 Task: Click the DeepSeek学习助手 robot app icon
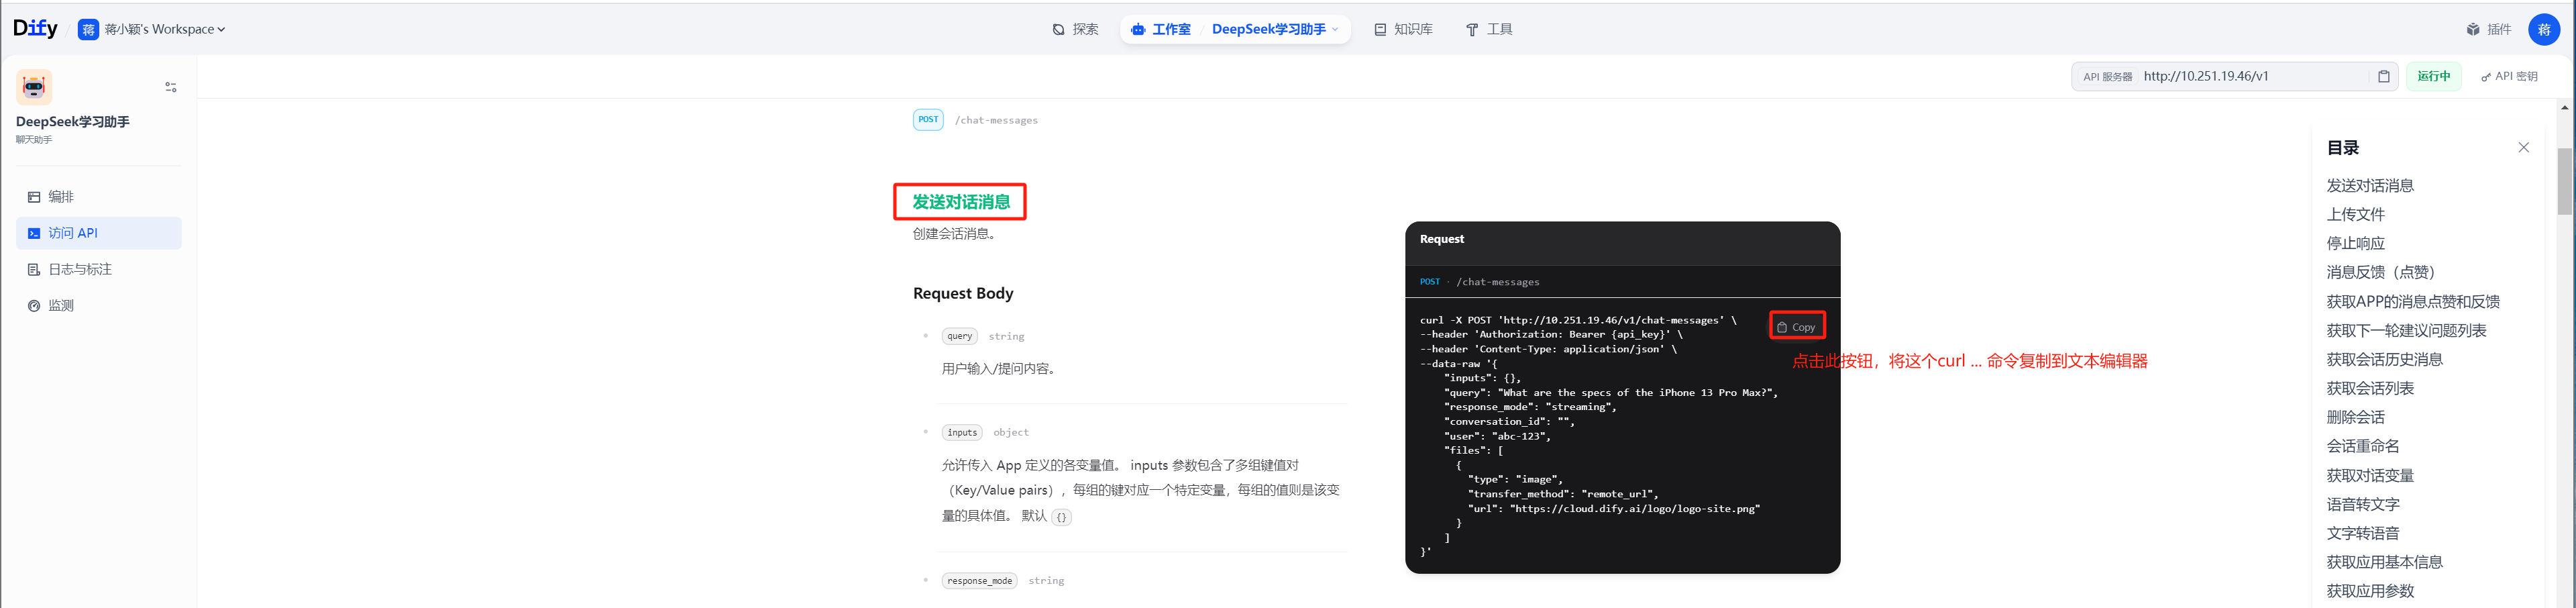click(34, 87)
